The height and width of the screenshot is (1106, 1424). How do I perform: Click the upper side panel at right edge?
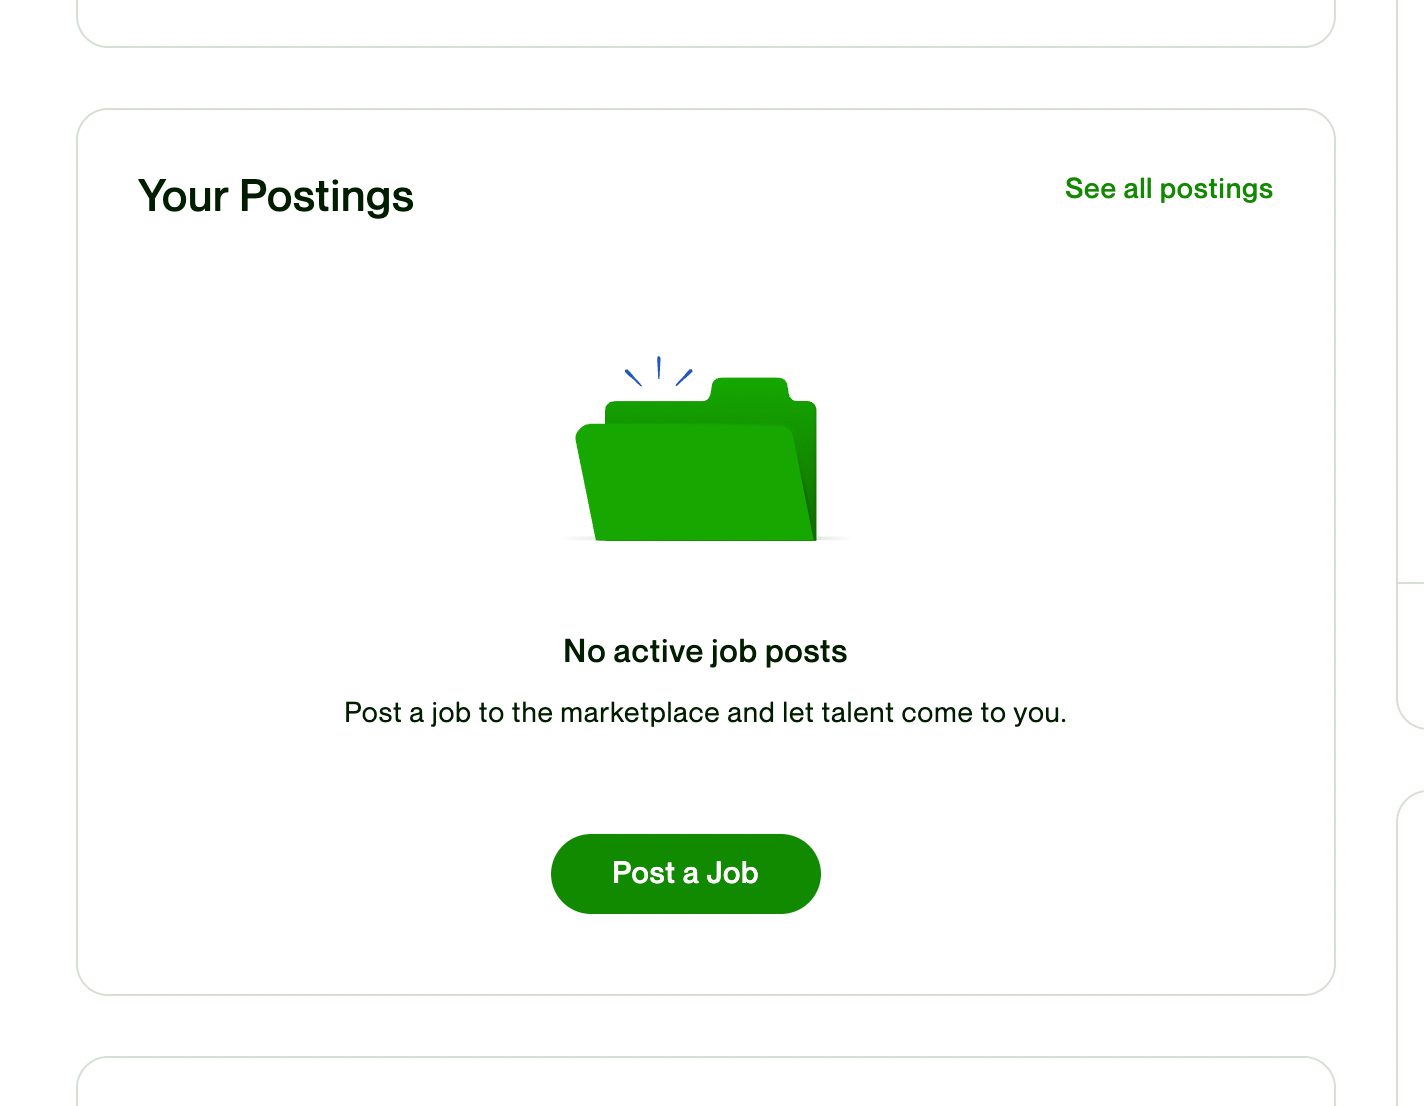tap(1411, 300)
